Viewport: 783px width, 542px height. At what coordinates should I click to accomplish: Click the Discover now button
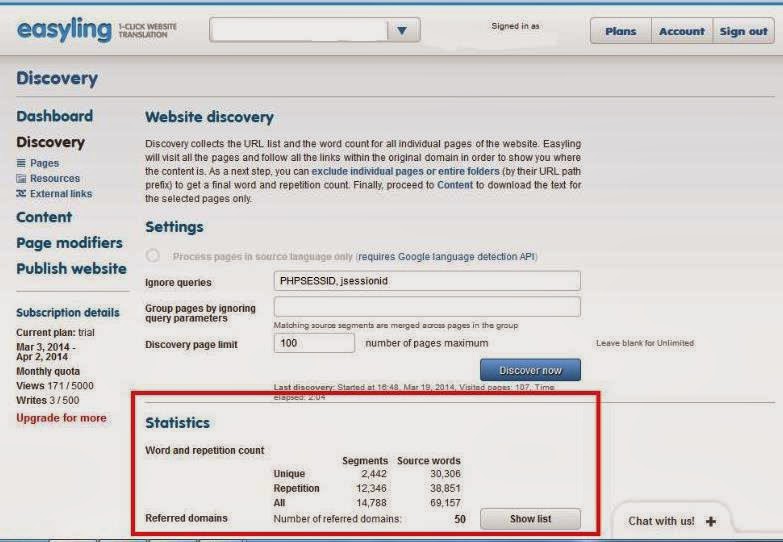[530, 370]
